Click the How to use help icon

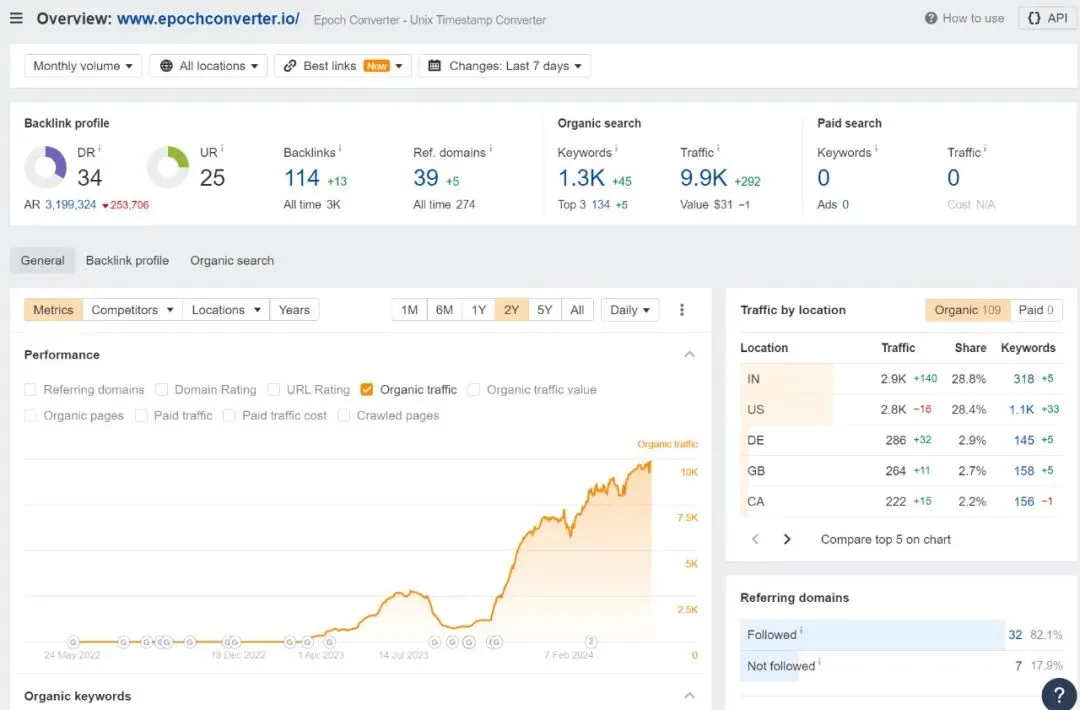(931, 19)
